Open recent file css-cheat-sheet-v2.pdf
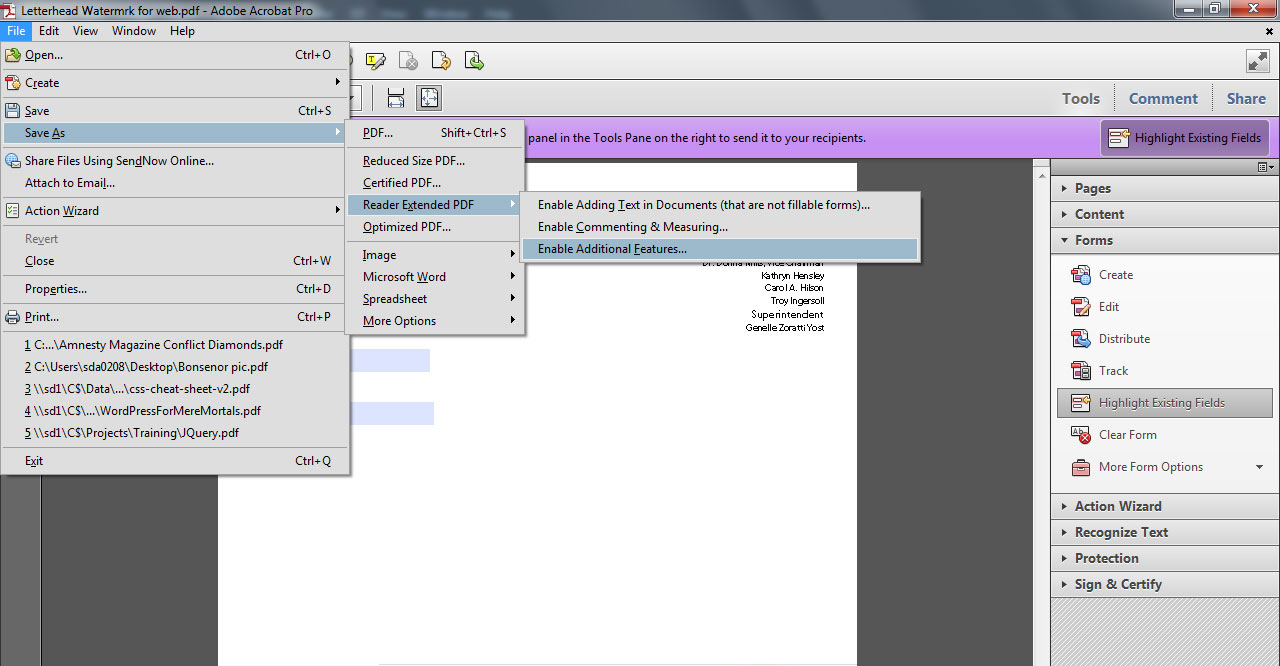Image resolution: width=1280 pixels, height=666 pixels. click(x=175, y=389)
